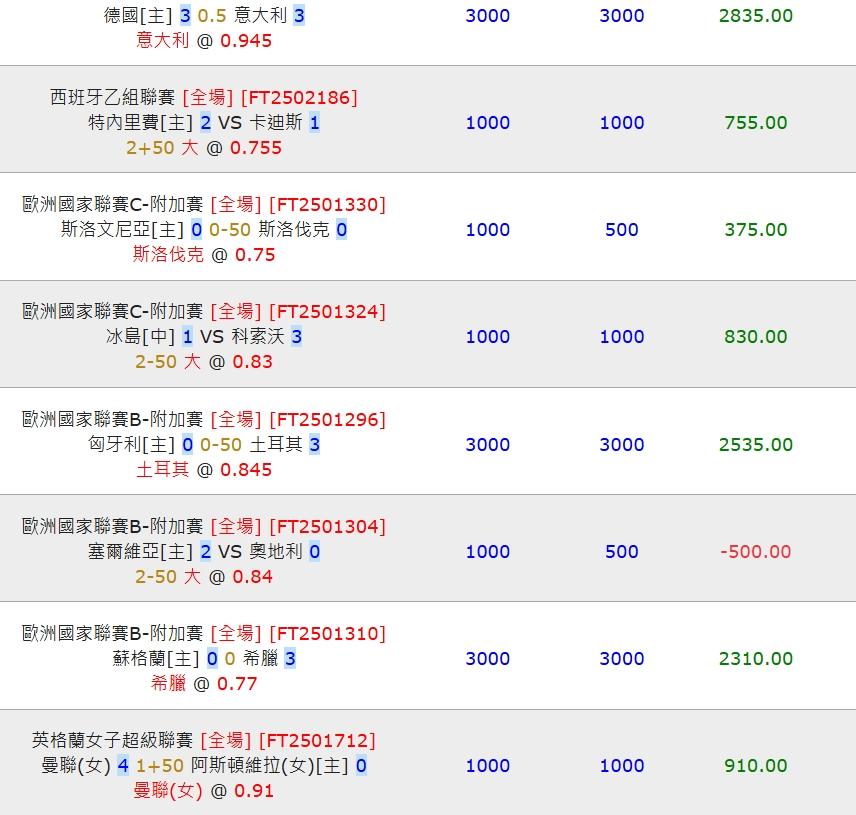Image resolution: width=856 pixels, height=815 pixels.
Task: Click the 冰島[中] 1 VS 科索沃 3 row
Action: 204,337
